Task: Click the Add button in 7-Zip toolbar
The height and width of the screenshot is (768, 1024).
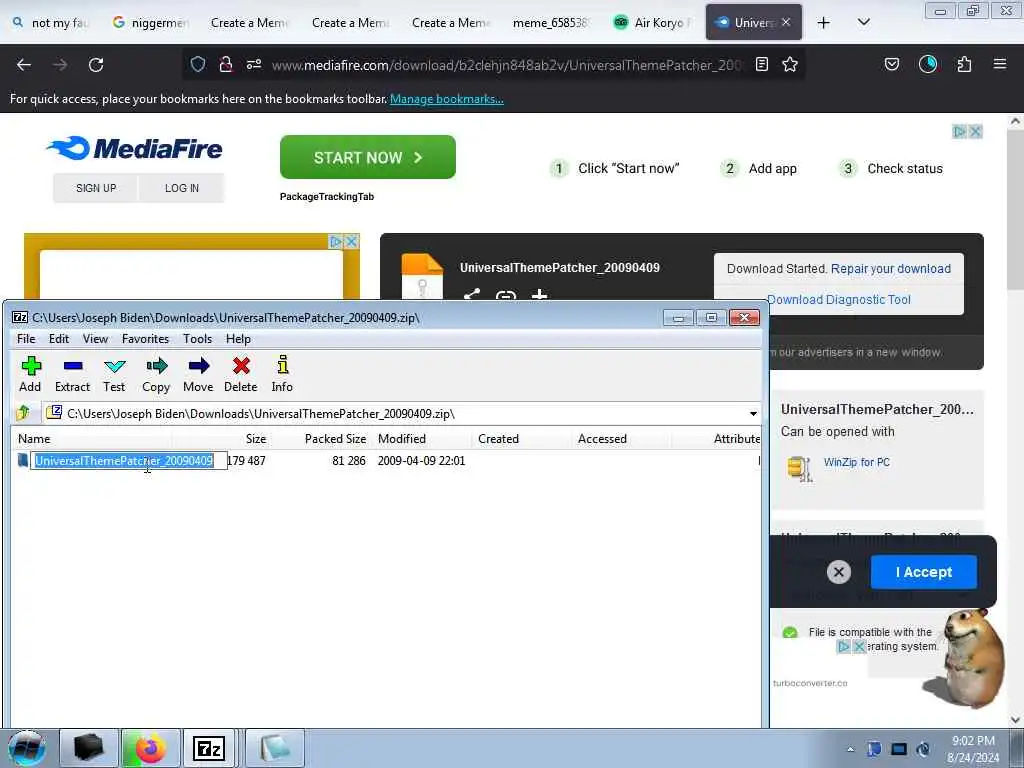Action: tap(30, 374)
